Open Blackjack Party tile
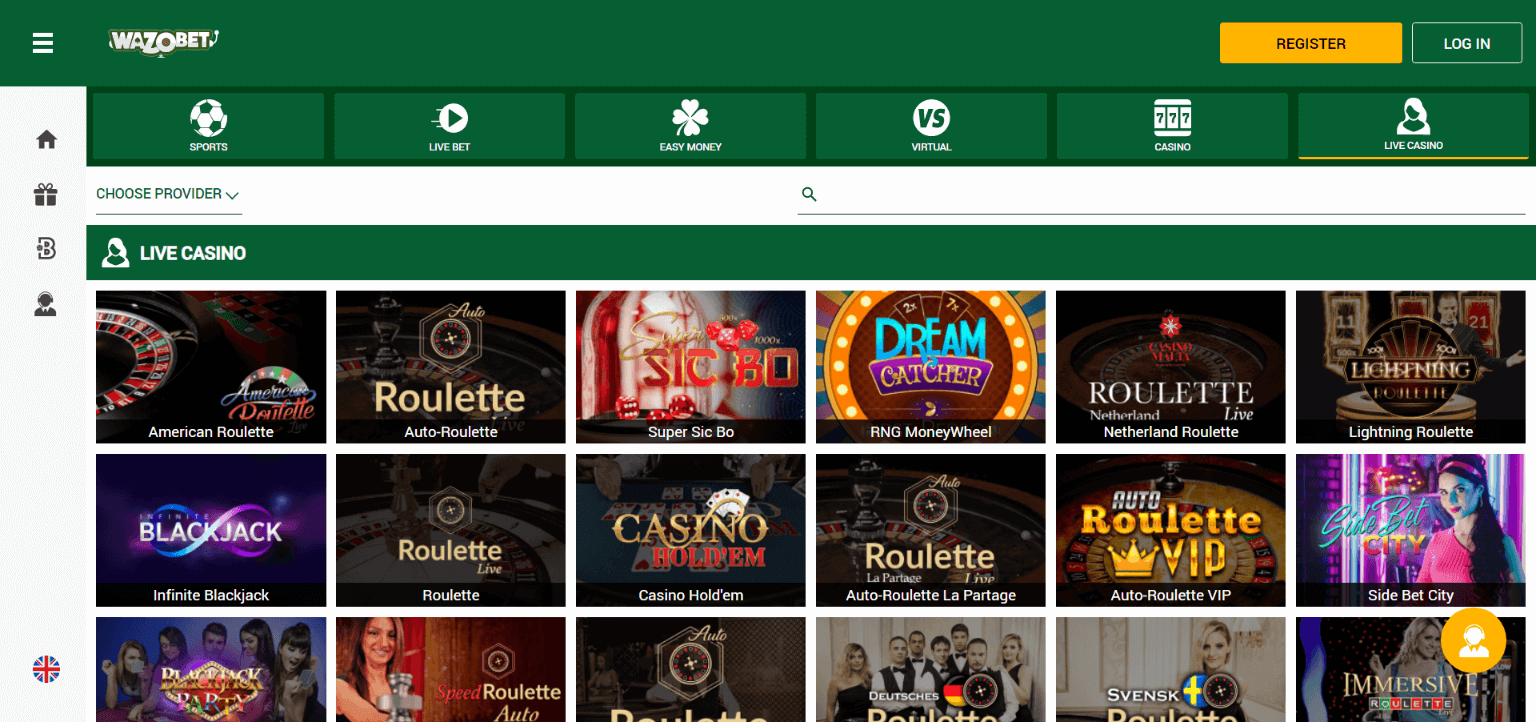1536x722 pixels. pos(211,670)
